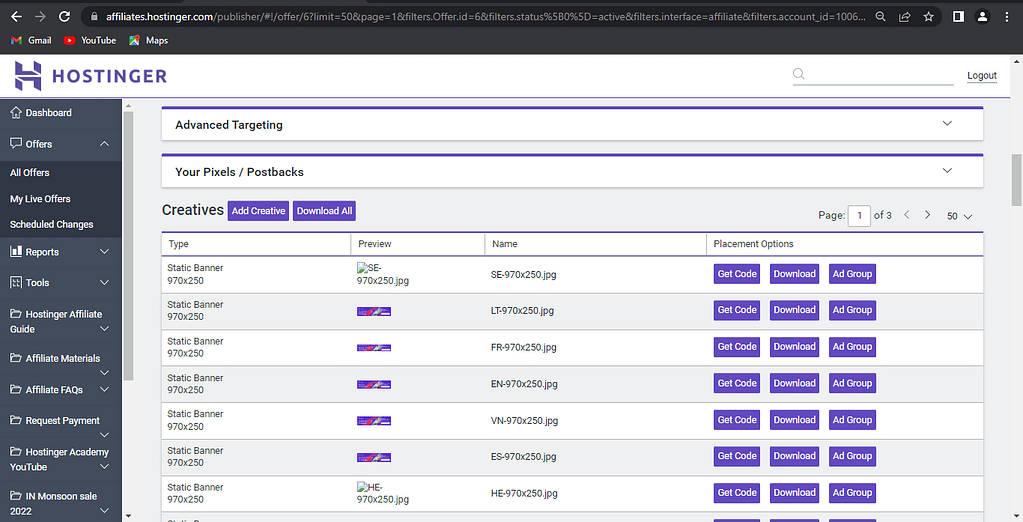Screen dimensions: 1023x522
Task: Open Scheduled Changes in the sidebar
Action: coord(52,224)
